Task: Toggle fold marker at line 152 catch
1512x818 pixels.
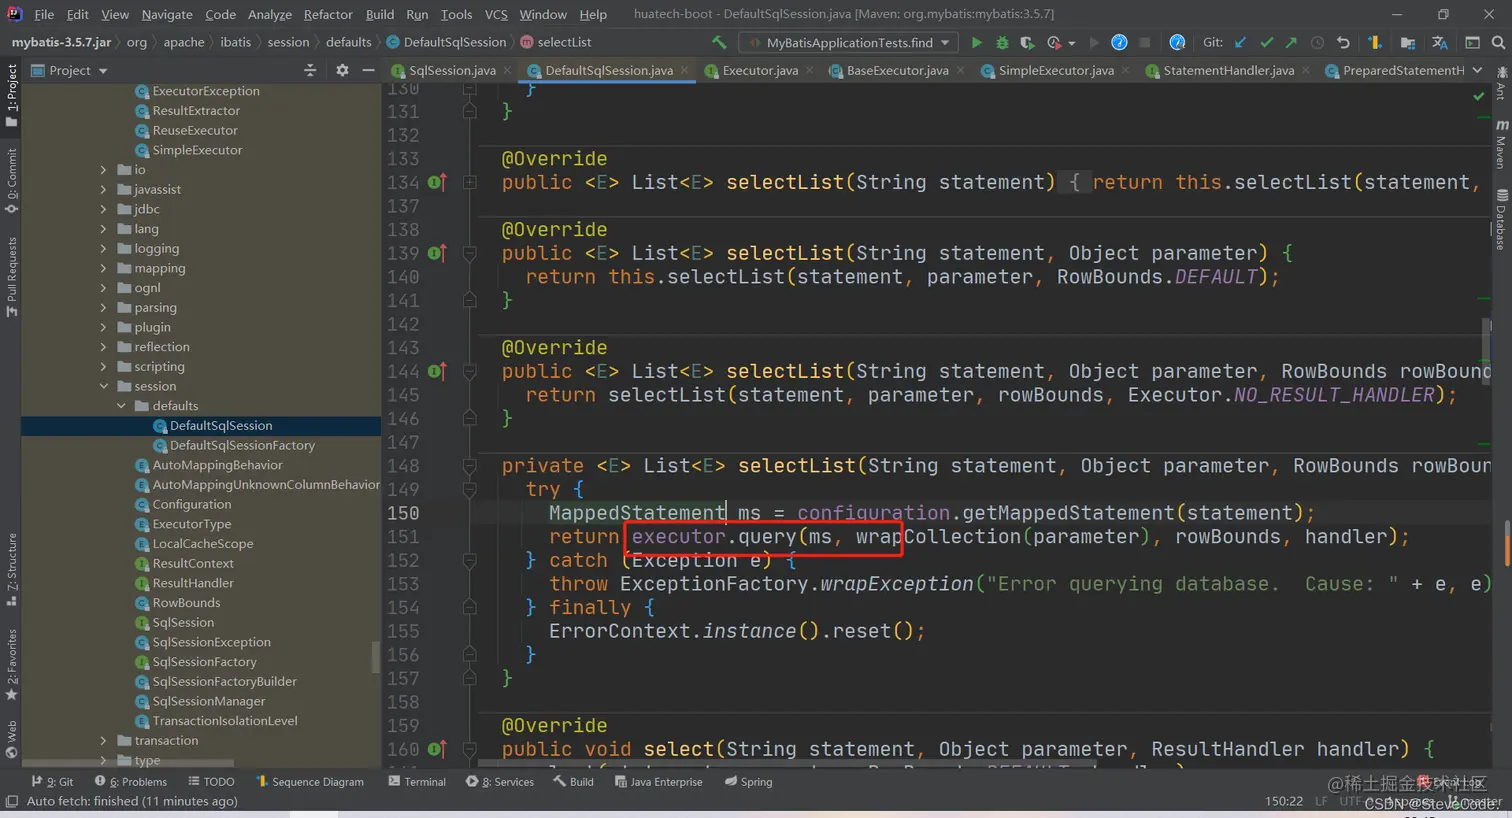Action: click(469, 560)
